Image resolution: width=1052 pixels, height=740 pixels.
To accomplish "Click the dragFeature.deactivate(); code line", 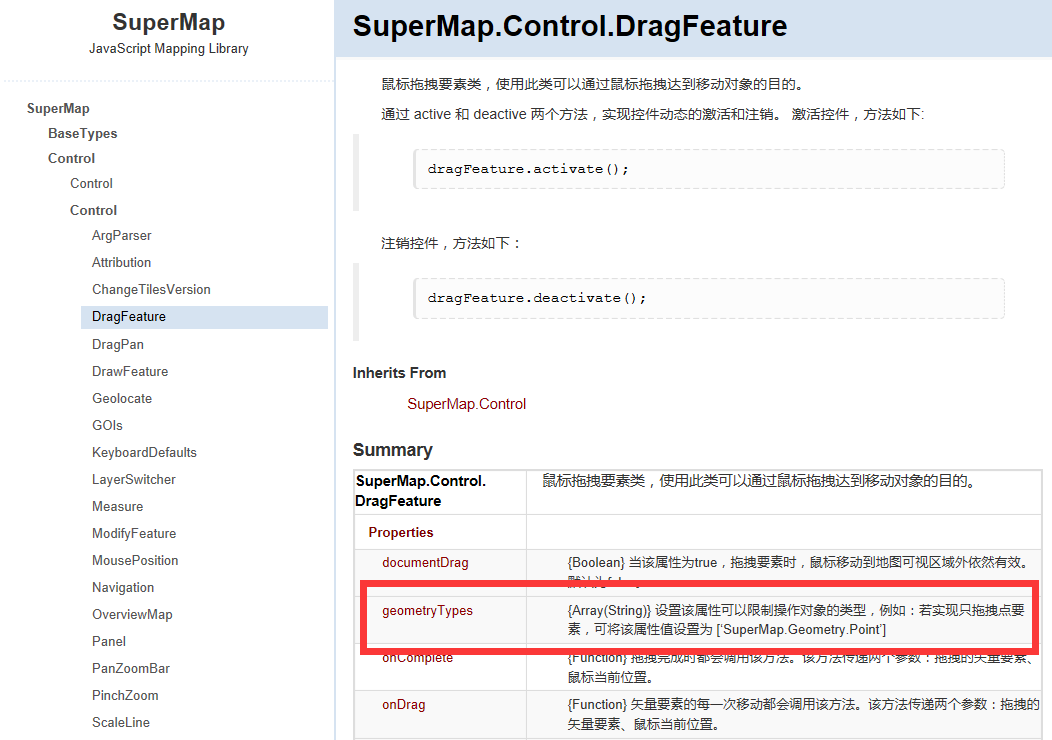I will point(537,298).
